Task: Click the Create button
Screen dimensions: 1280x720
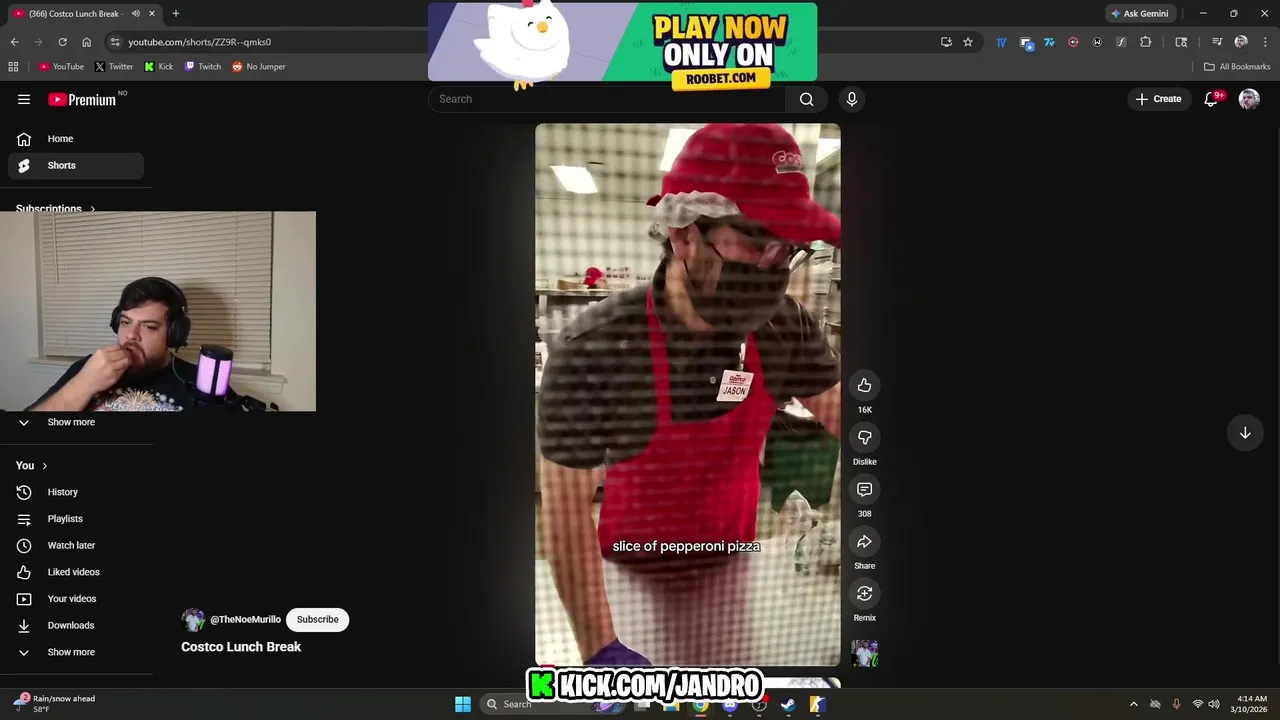Action: click(x=1159, y=99)
